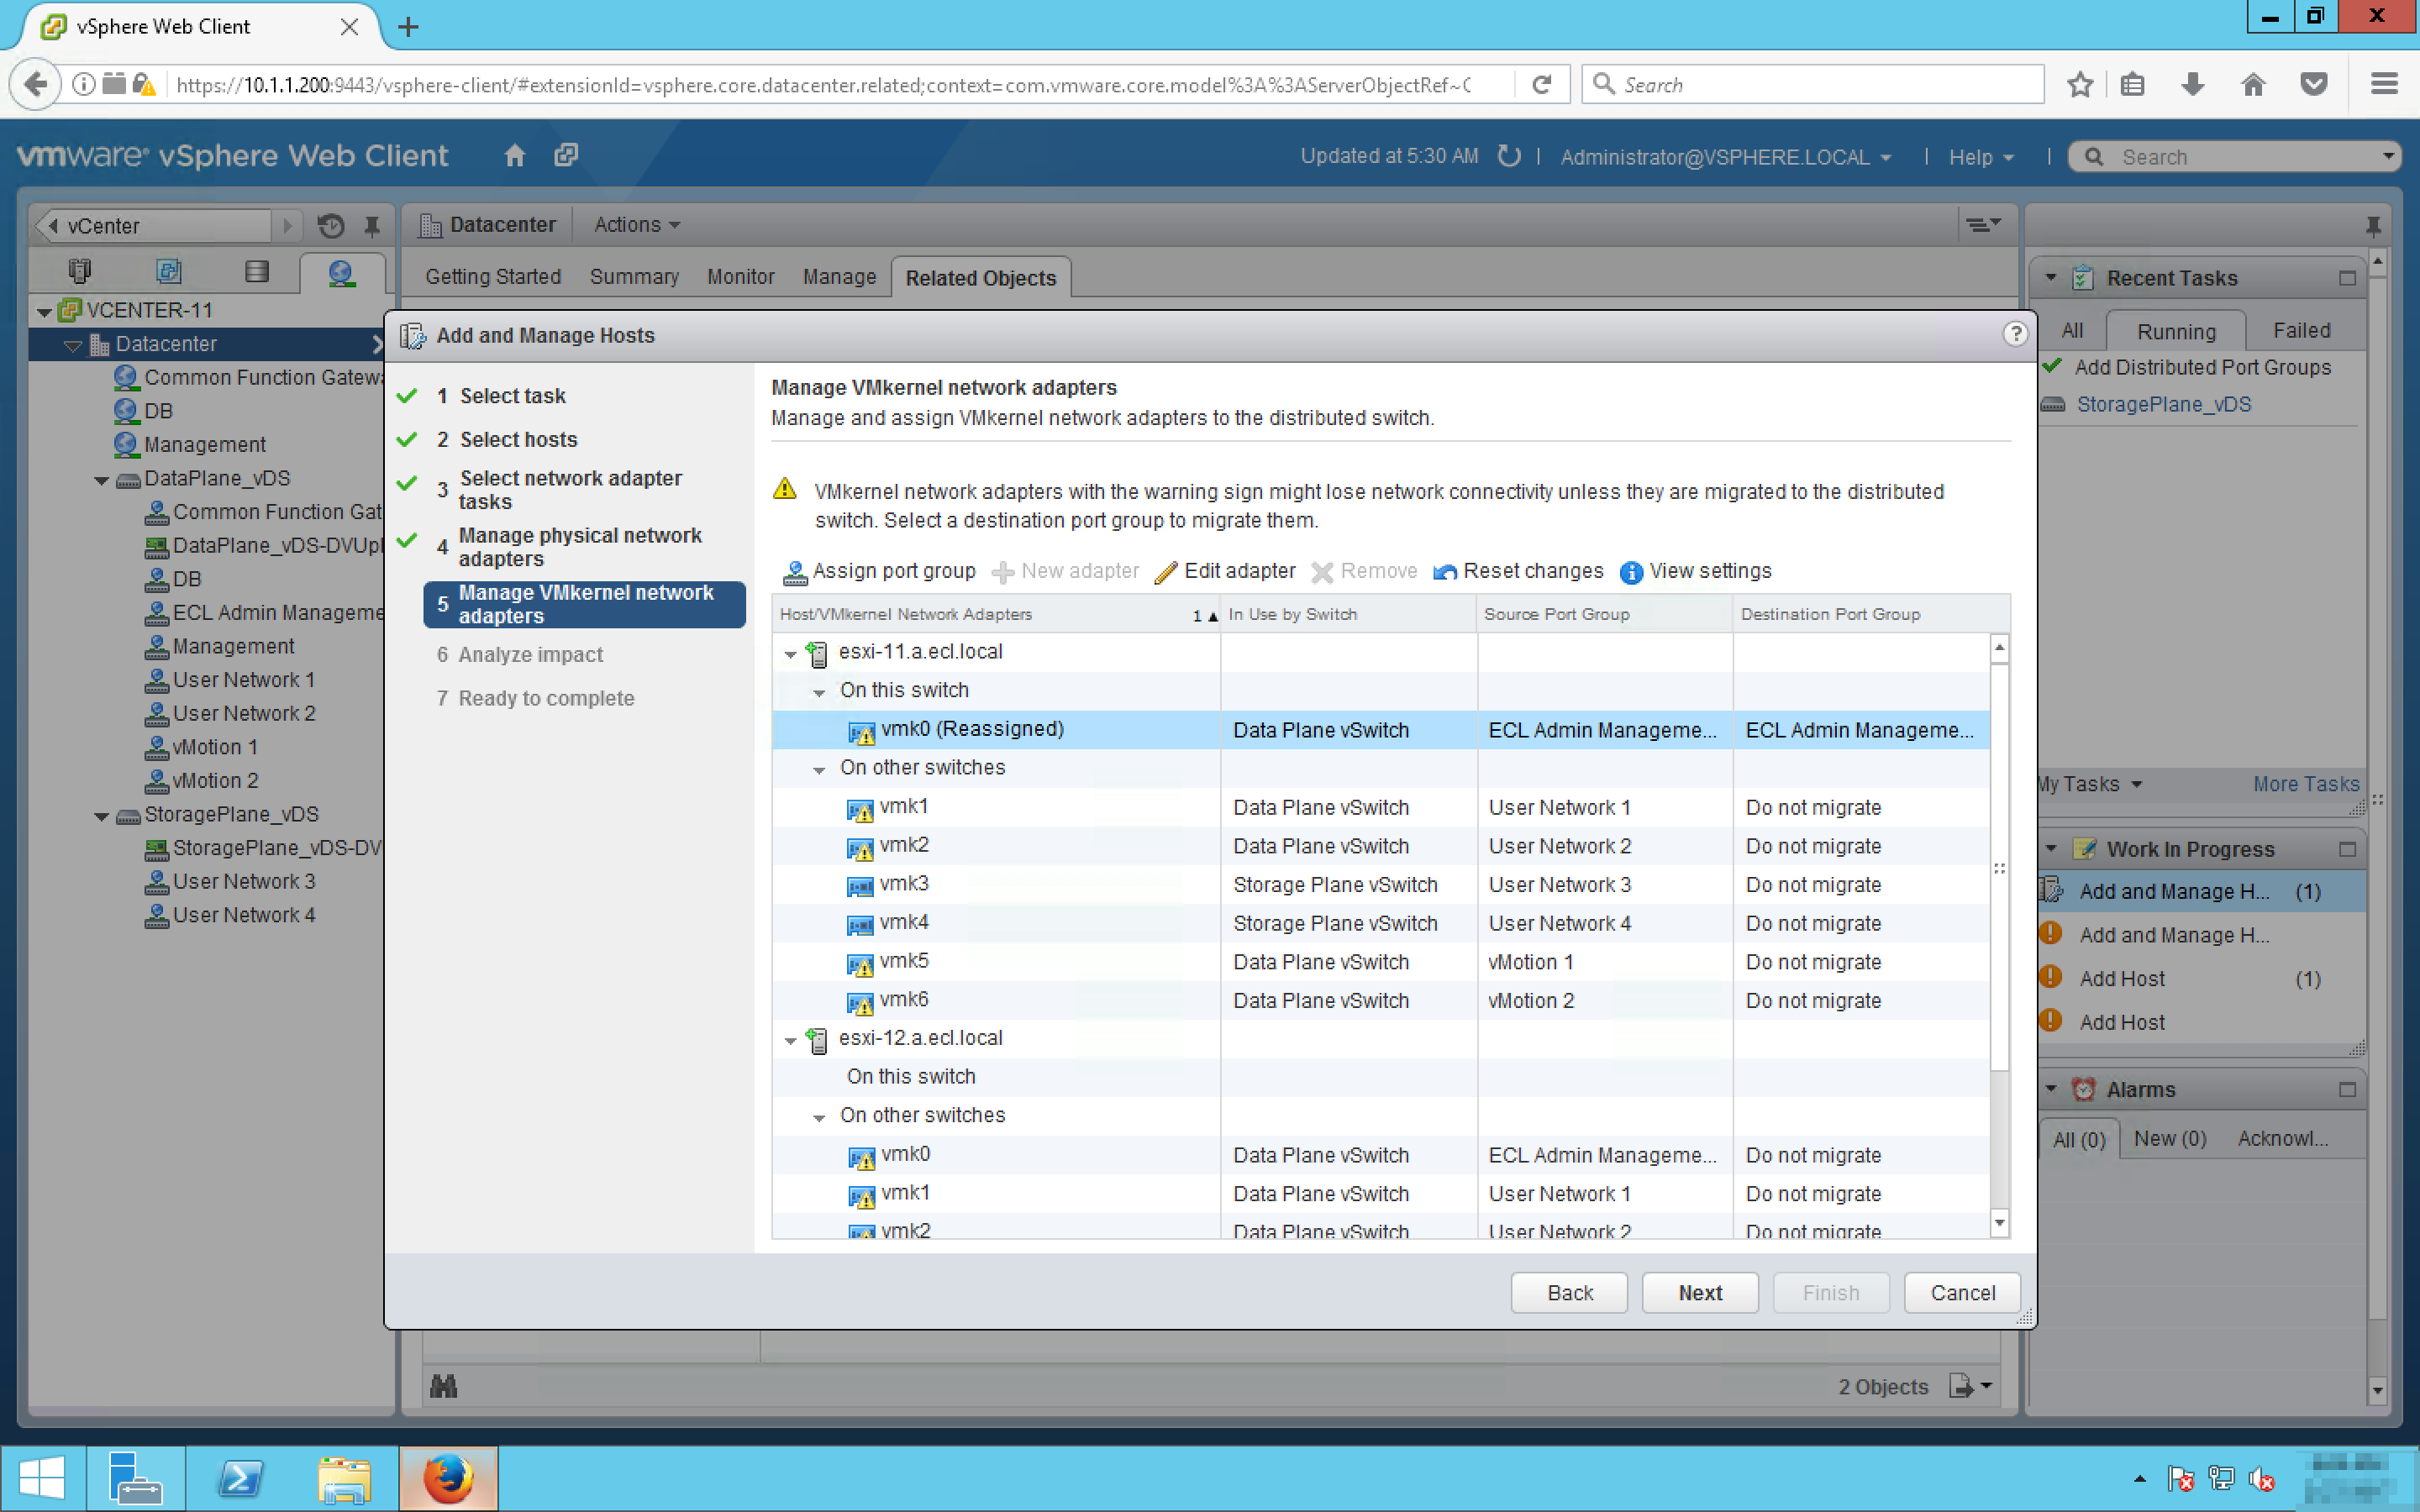The image size is (2420, 1512).
Task: Collapse the esxi-11.a.ecl.local host node
Action: coord(790,654)
